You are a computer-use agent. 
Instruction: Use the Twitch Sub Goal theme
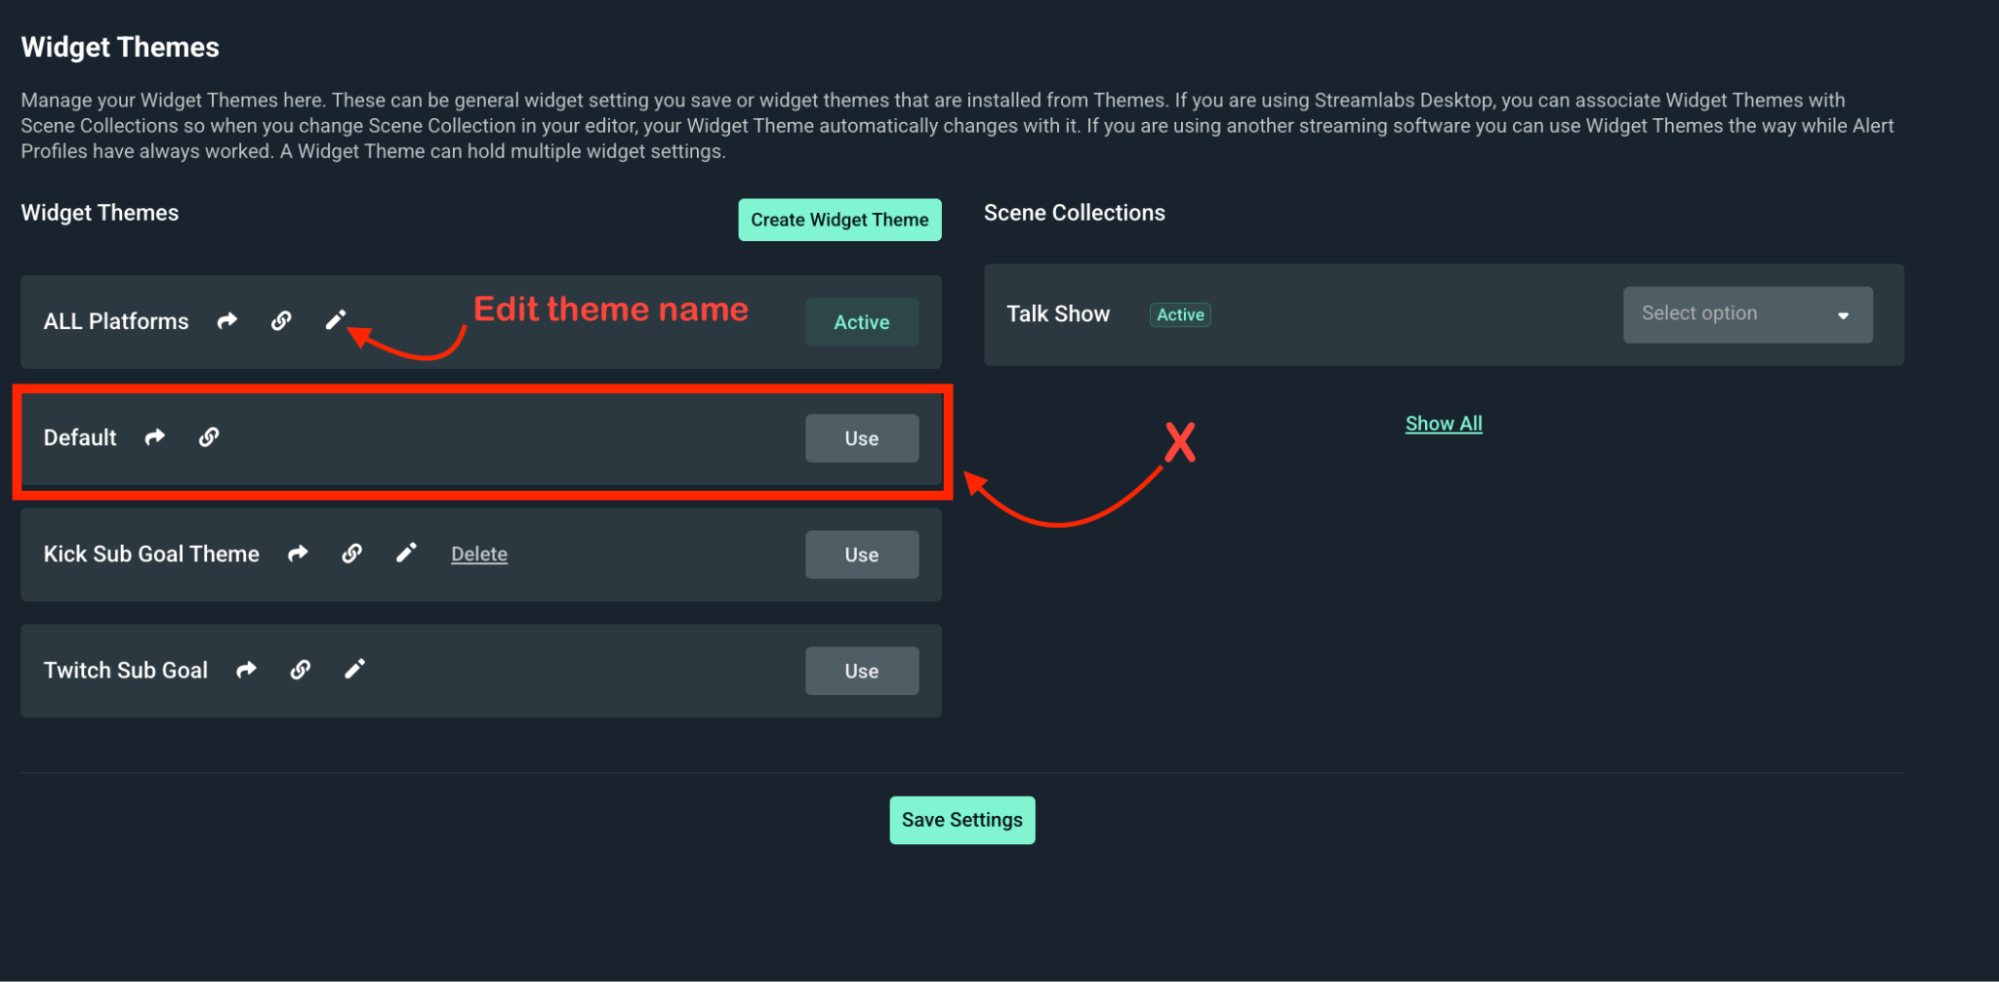click(x=861, y=670)
